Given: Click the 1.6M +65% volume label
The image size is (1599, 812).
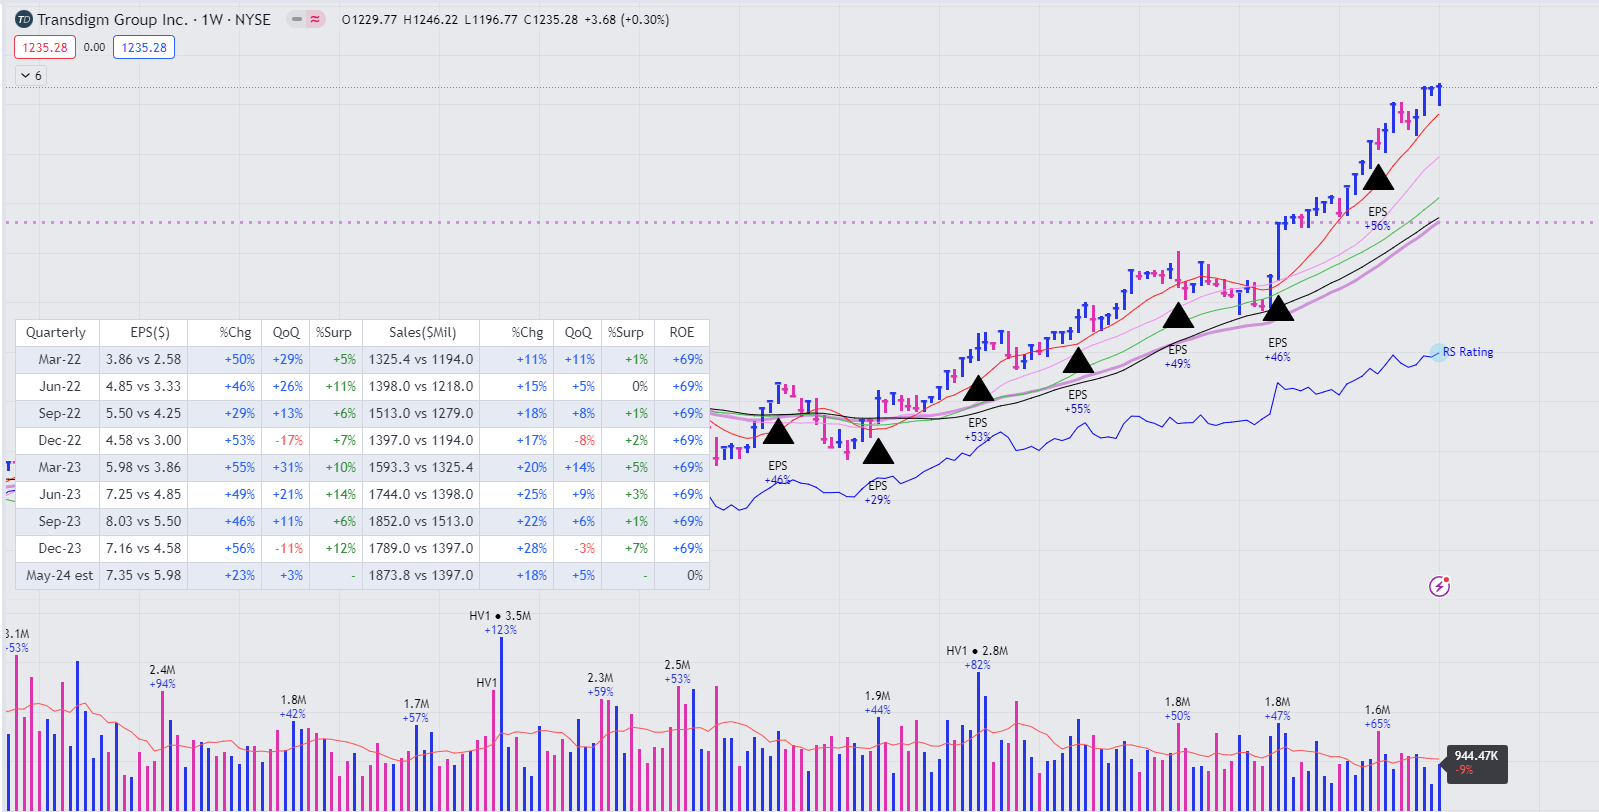Looking at the screenshot, I should [x=1377, y=717].
